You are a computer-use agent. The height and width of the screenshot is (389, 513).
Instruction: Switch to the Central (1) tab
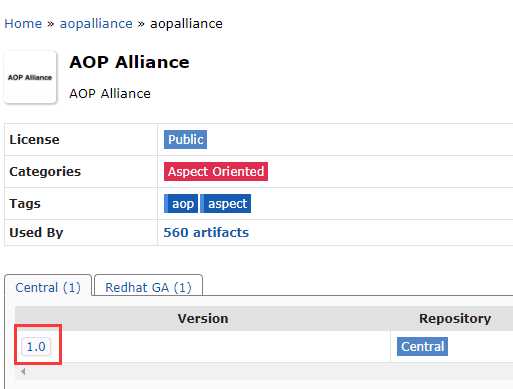(x=48, y=287)
